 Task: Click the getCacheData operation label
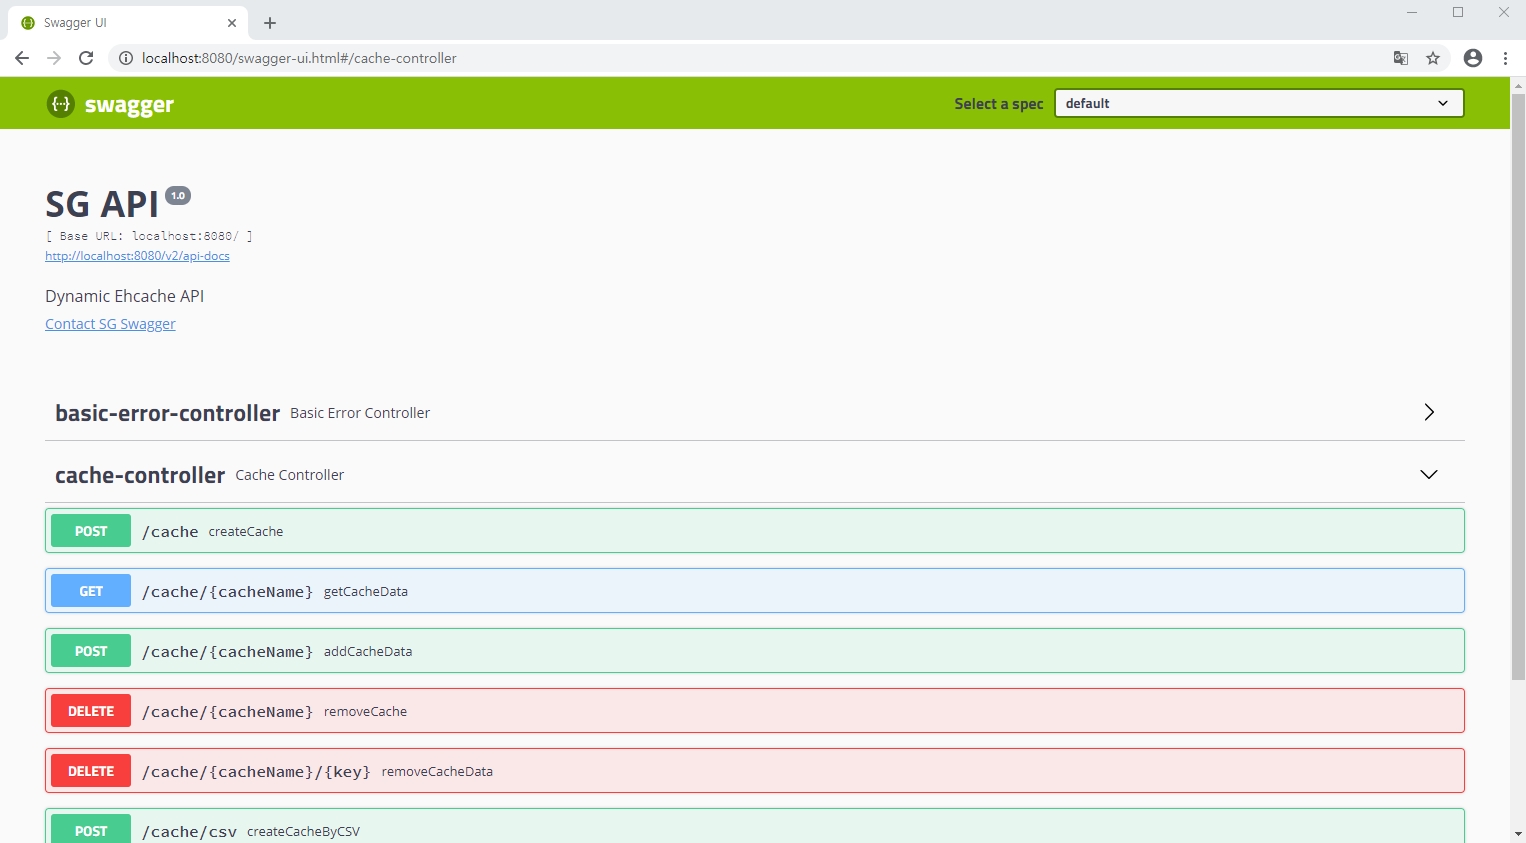coord(366,591)
